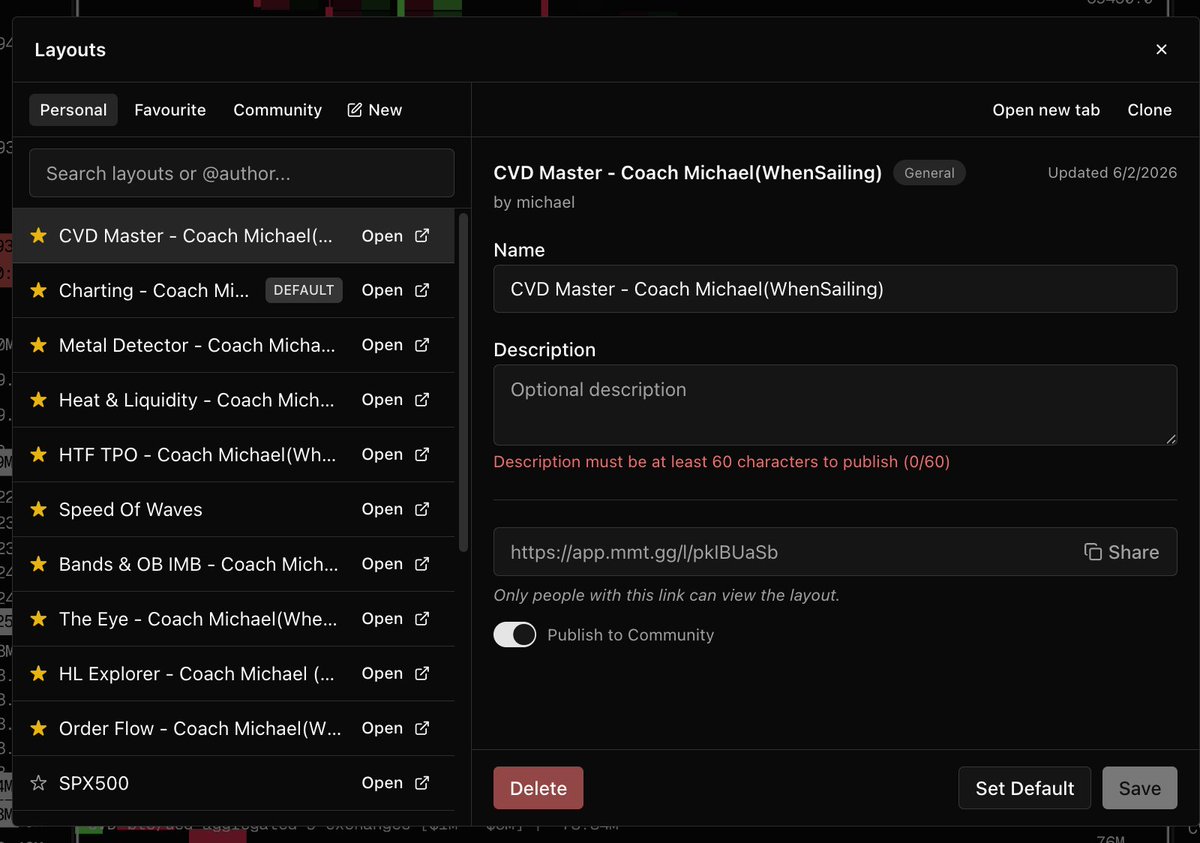The width and height of the screenshot is (1200, 843).
Task: Save layout changes
Action: [x=1140, y=788]
